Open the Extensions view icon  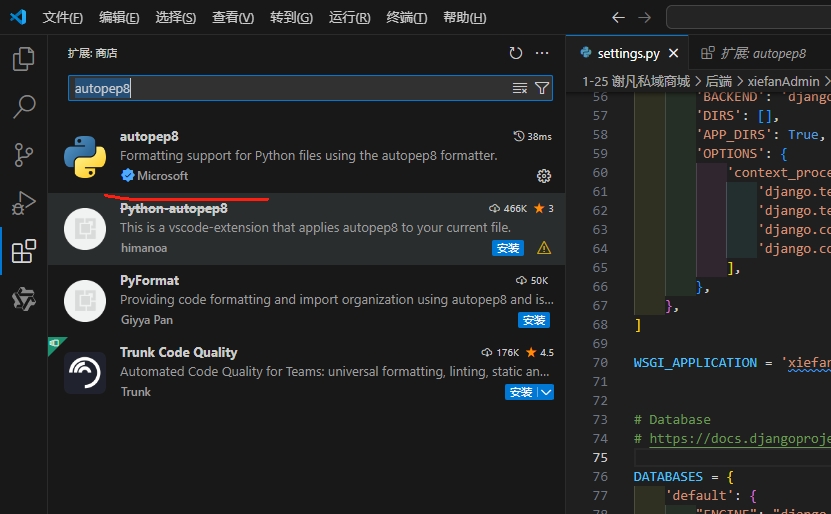pyautogui.click(x=24, y=251)
